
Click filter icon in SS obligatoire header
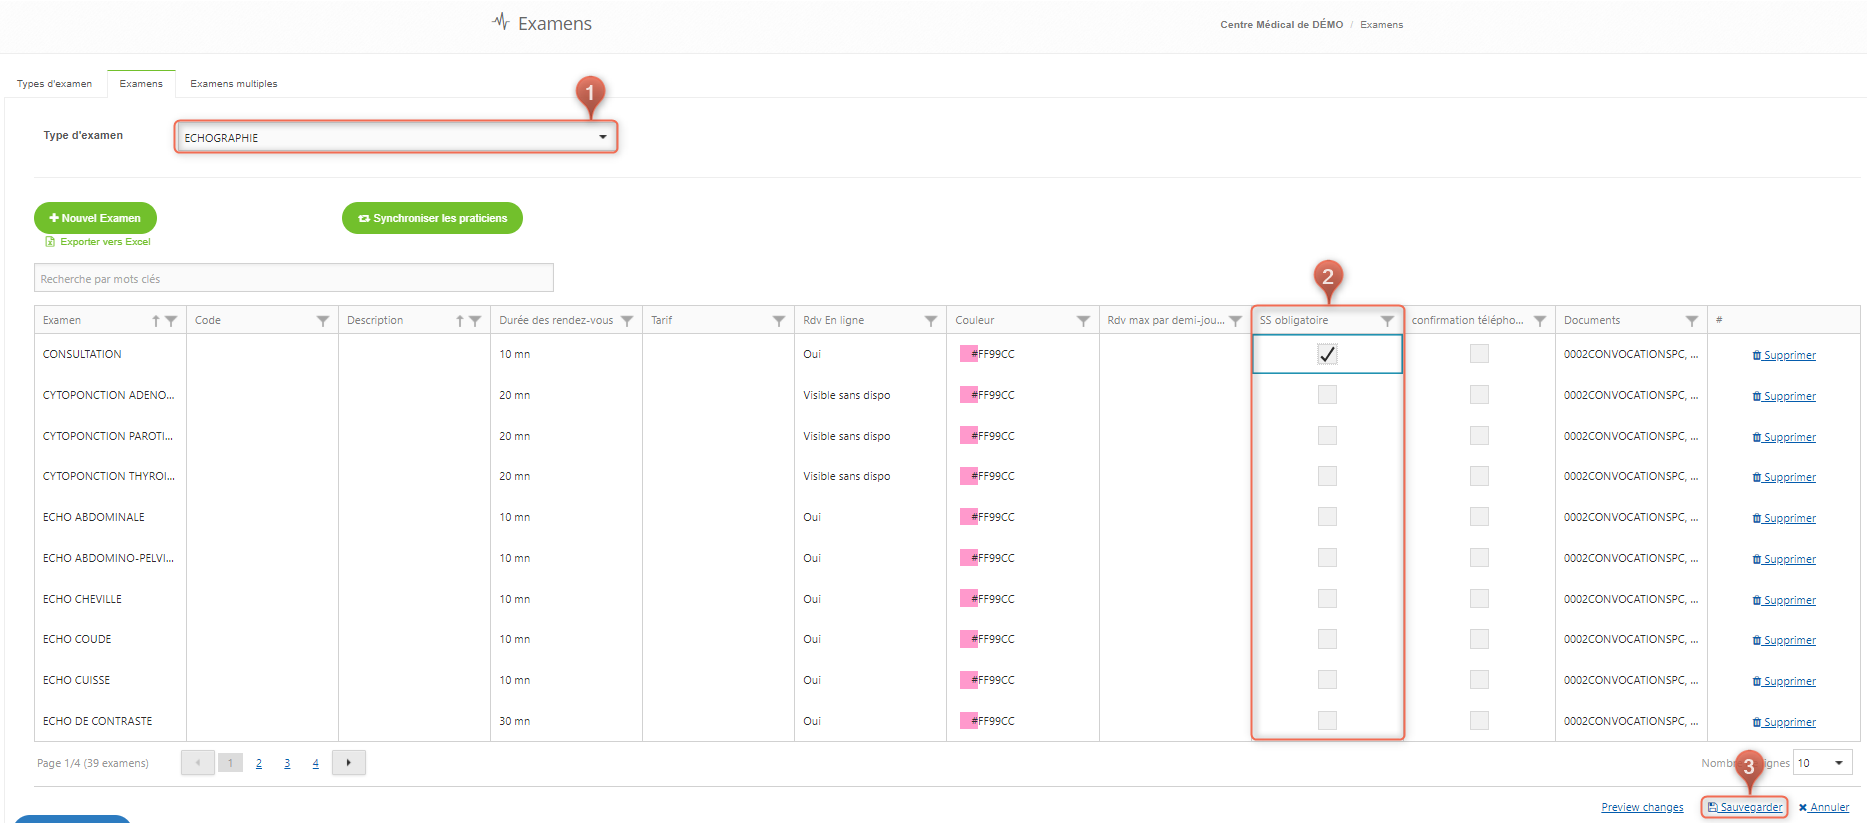click(x=1387, y=321)
